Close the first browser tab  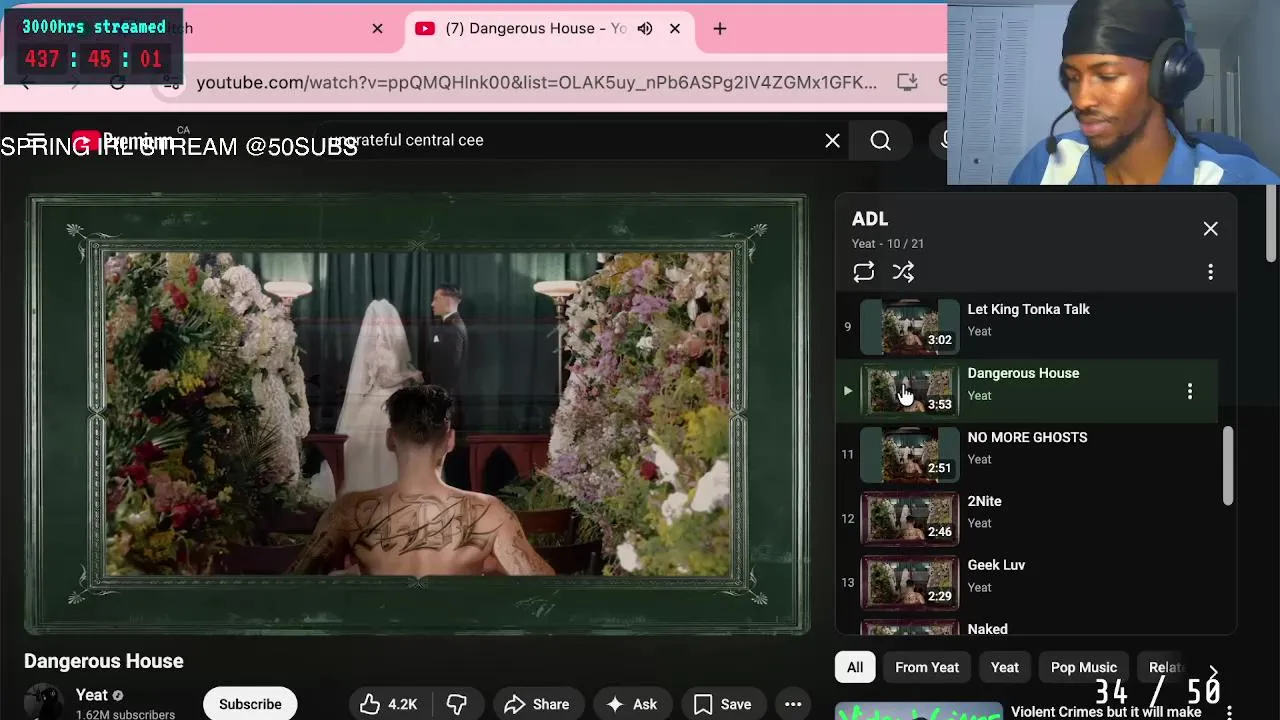coord(377,28)
